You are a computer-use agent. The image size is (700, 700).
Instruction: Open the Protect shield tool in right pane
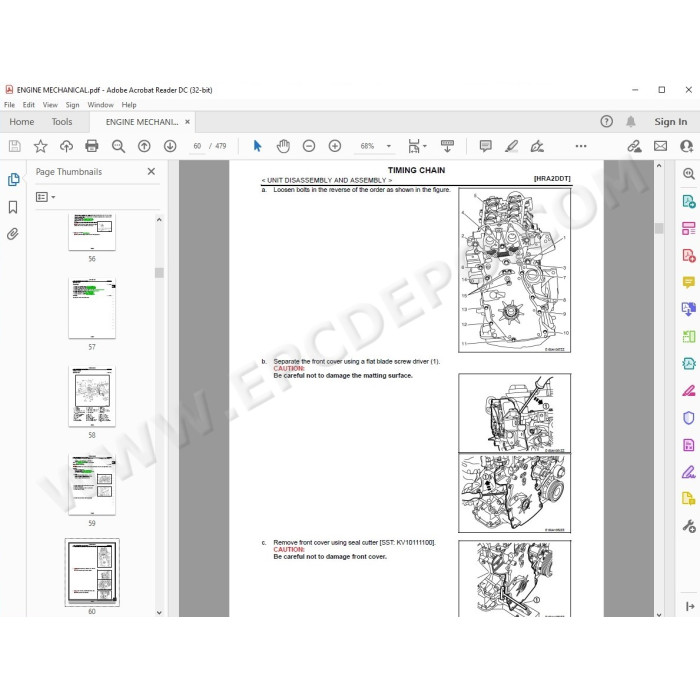click(688, 418)
